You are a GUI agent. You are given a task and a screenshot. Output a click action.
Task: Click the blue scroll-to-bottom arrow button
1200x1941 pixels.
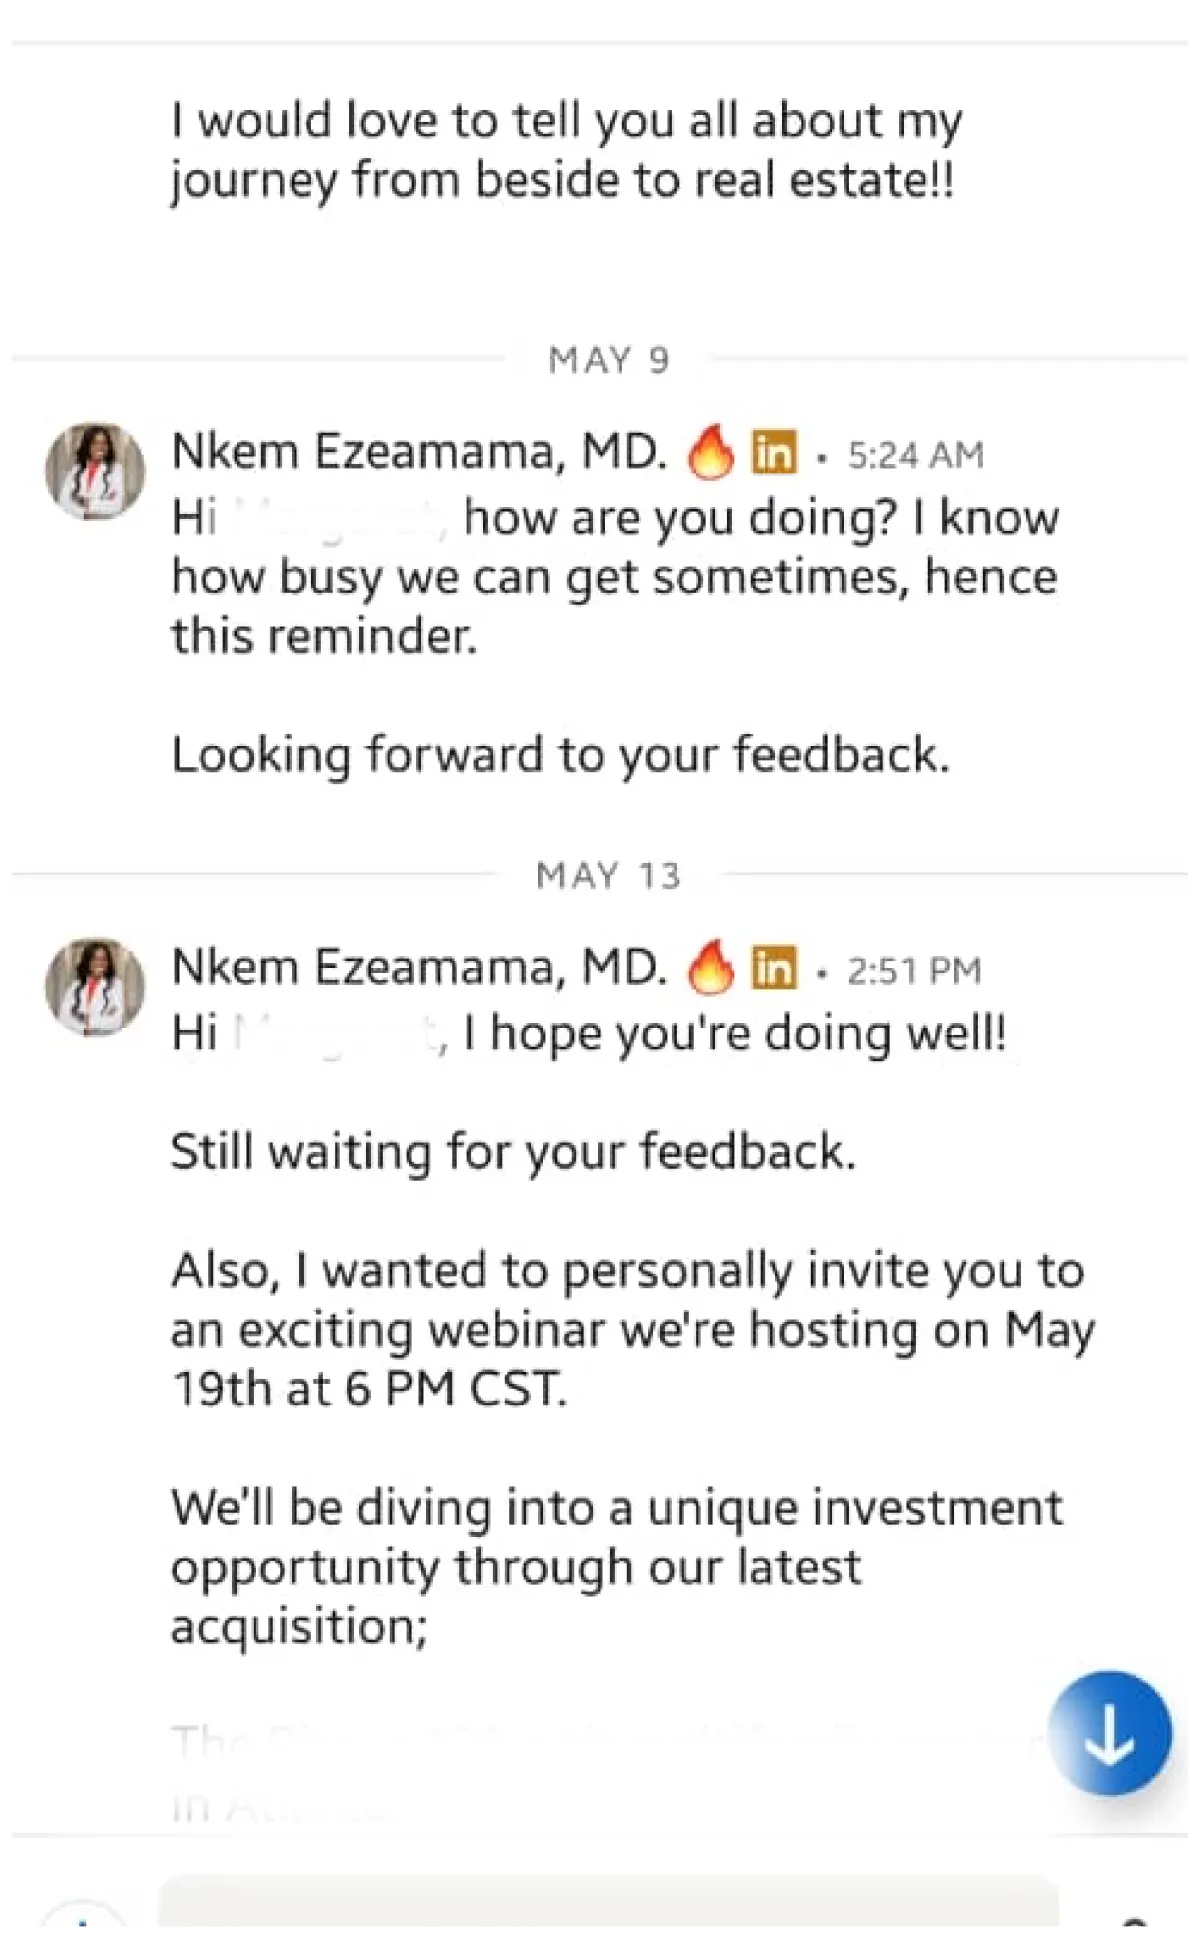1110,1734
